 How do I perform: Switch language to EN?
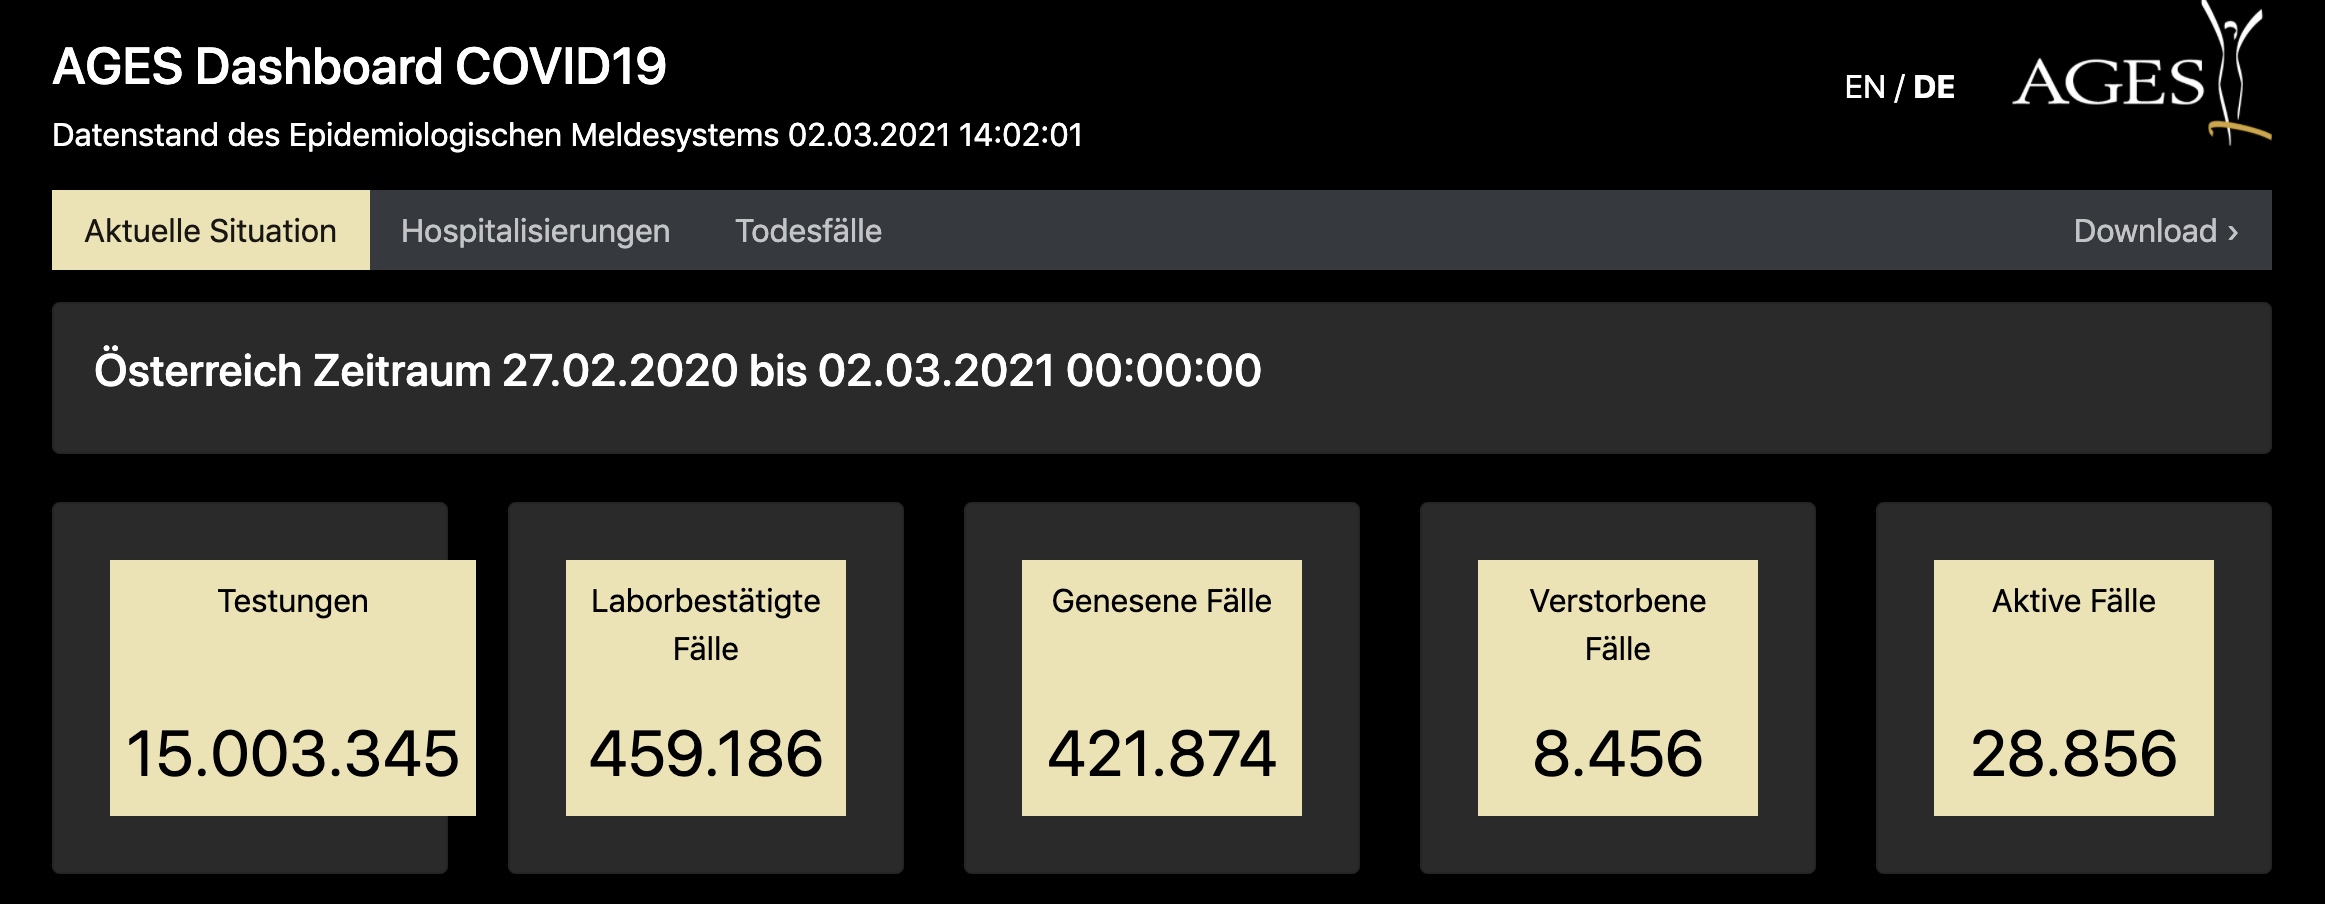click(x=1864, y=87)
